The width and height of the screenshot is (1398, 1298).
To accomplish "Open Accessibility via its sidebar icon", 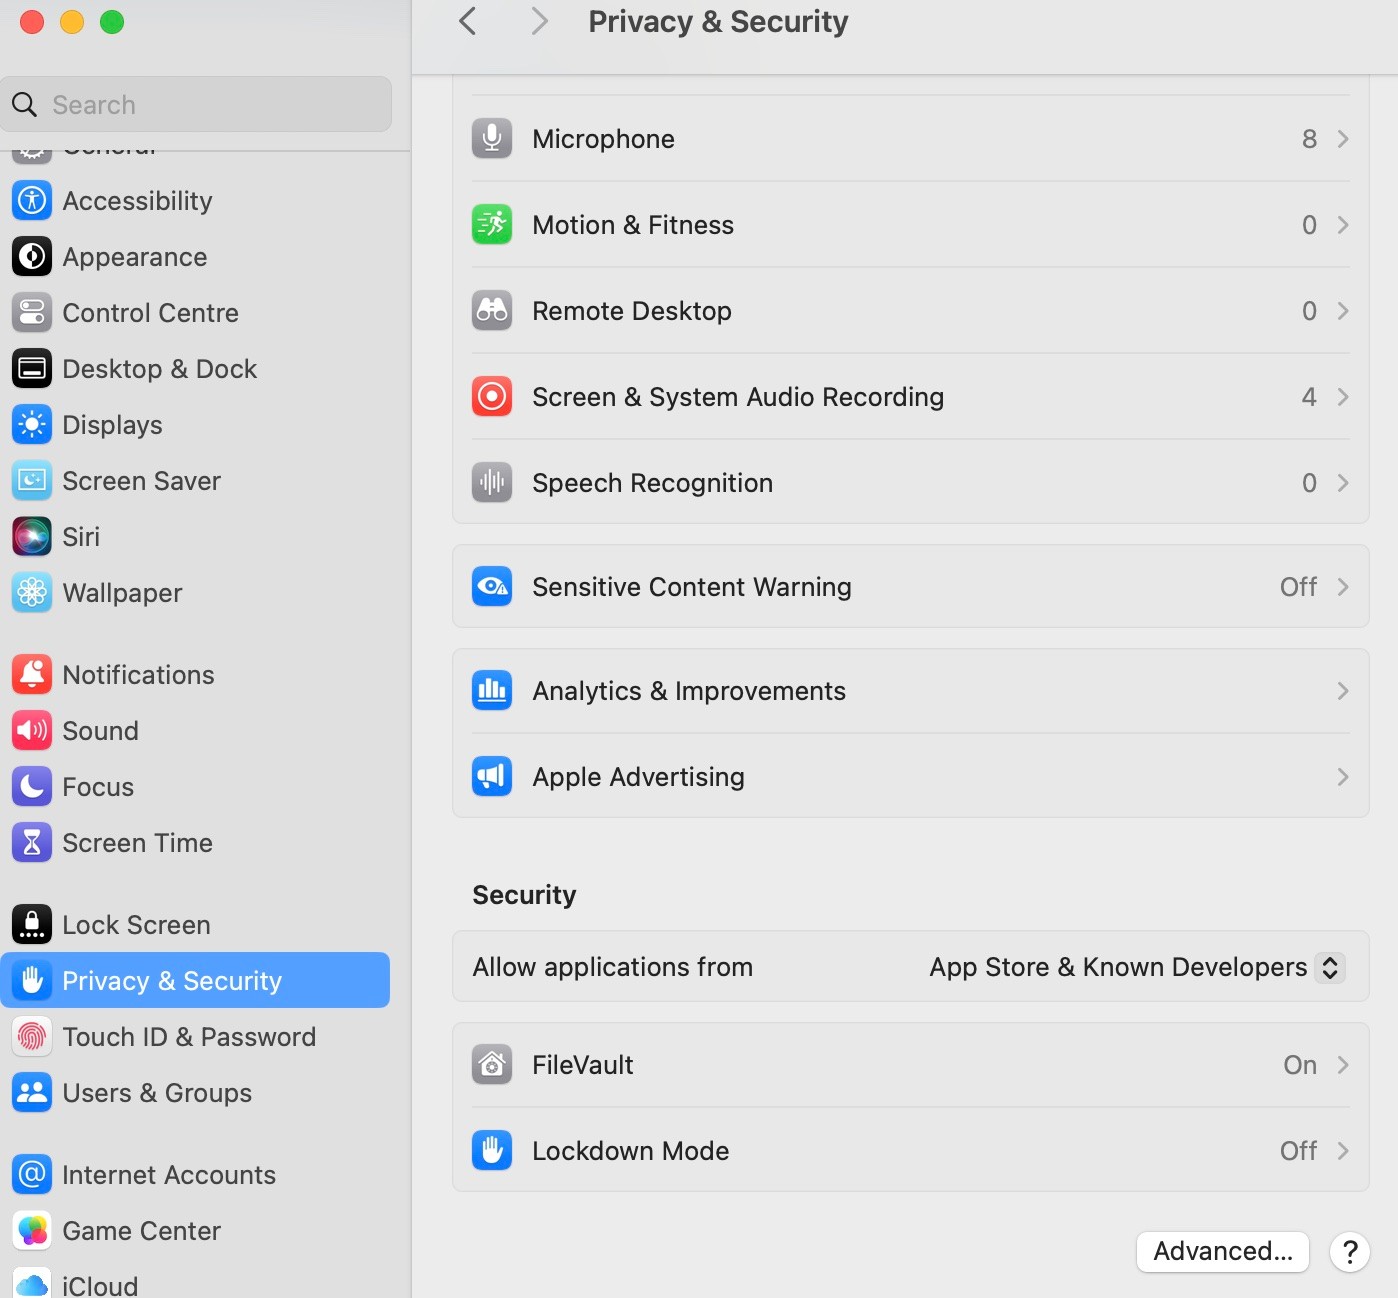I will click(x=32, y=201).
